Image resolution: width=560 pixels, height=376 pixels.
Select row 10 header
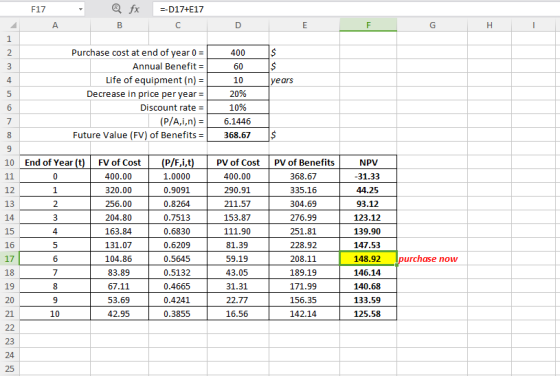[x=9, y=162]
